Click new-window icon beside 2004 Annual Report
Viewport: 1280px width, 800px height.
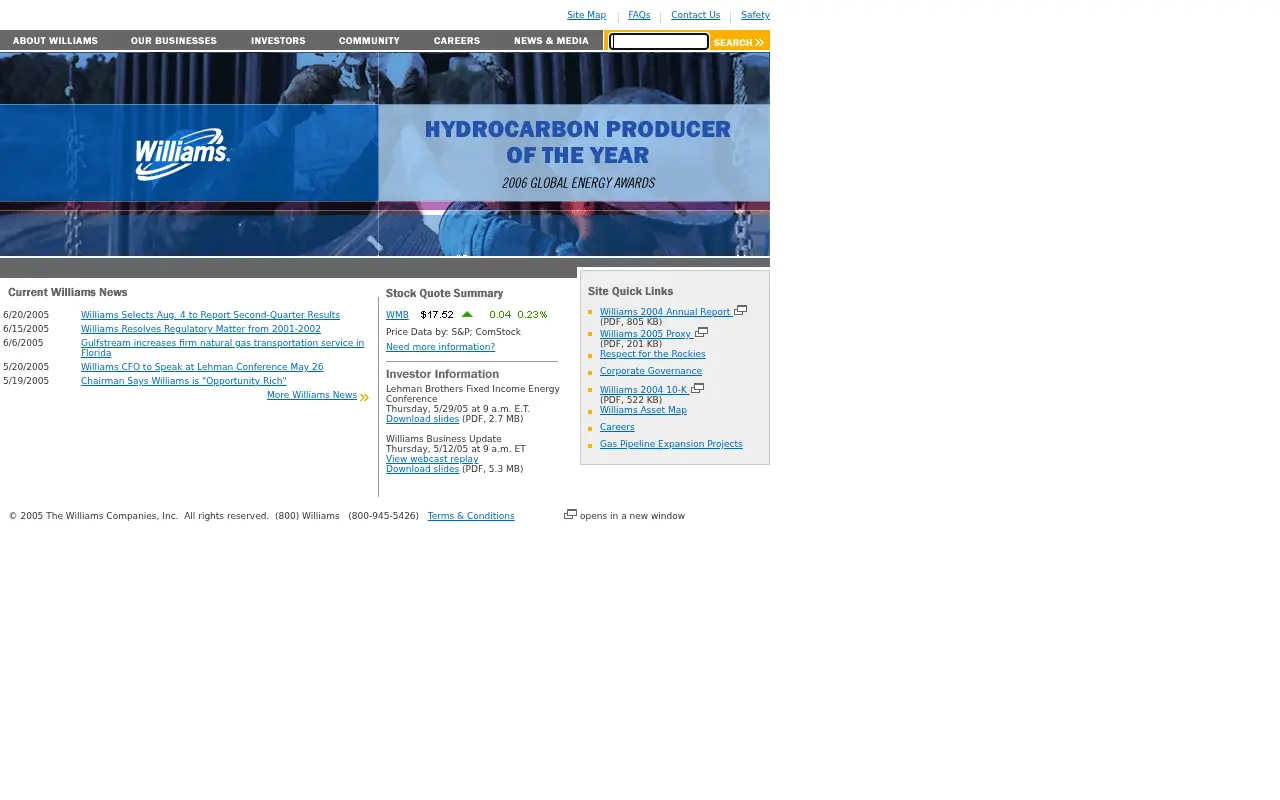point(740,311)
